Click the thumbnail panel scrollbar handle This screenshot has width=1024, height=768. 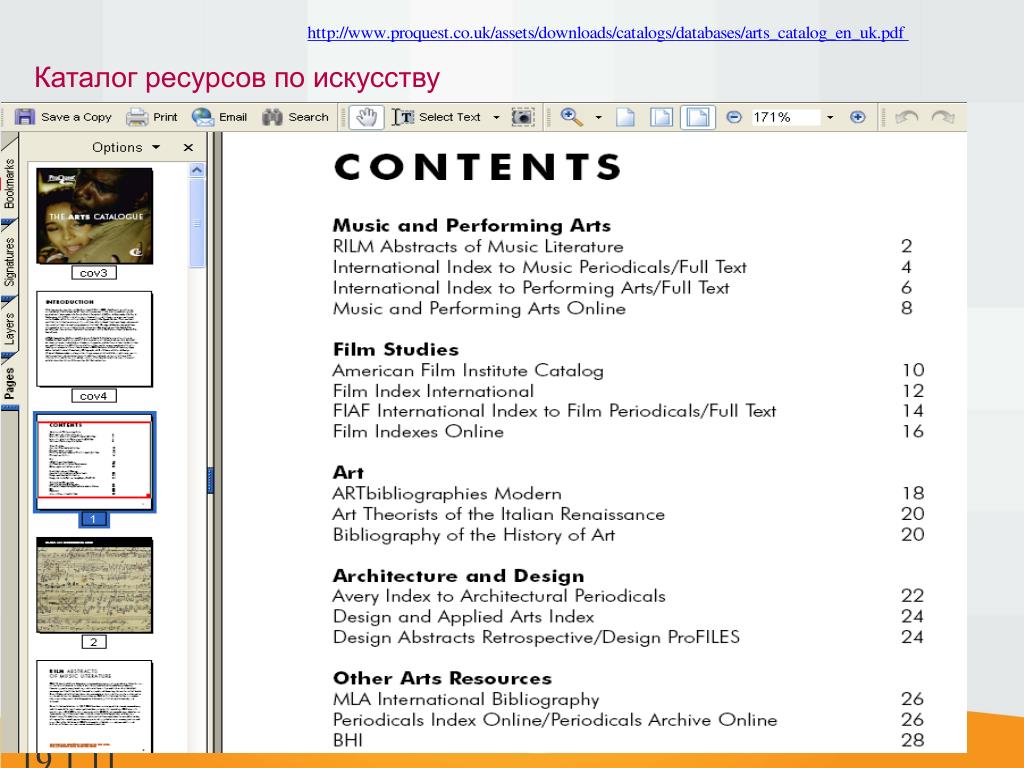coord(197,223)
